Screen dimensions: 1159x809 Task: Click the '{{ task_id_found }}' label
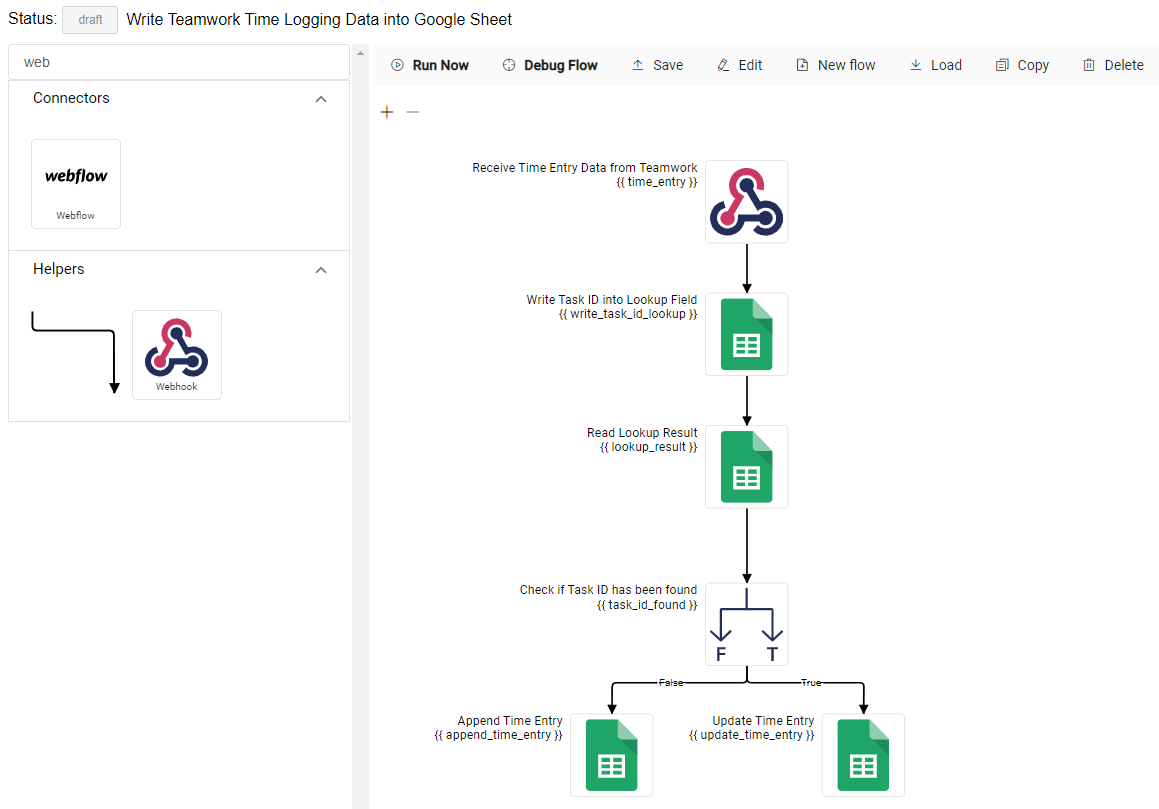point(647,605)
